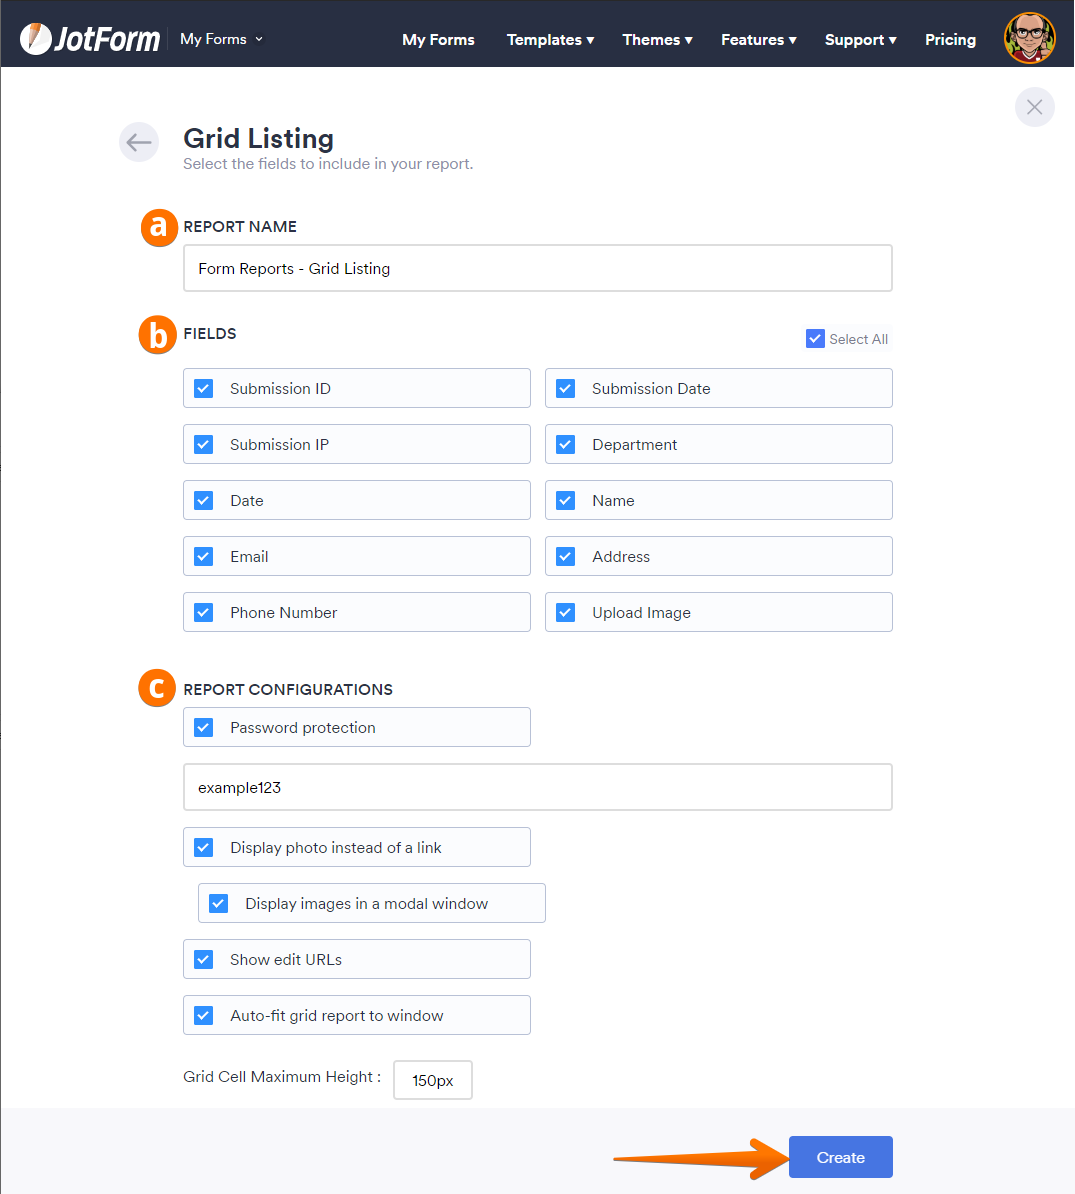1075x1194 pixels.
Task: Click the JotForm logo
Action: [x=90, y=39]
